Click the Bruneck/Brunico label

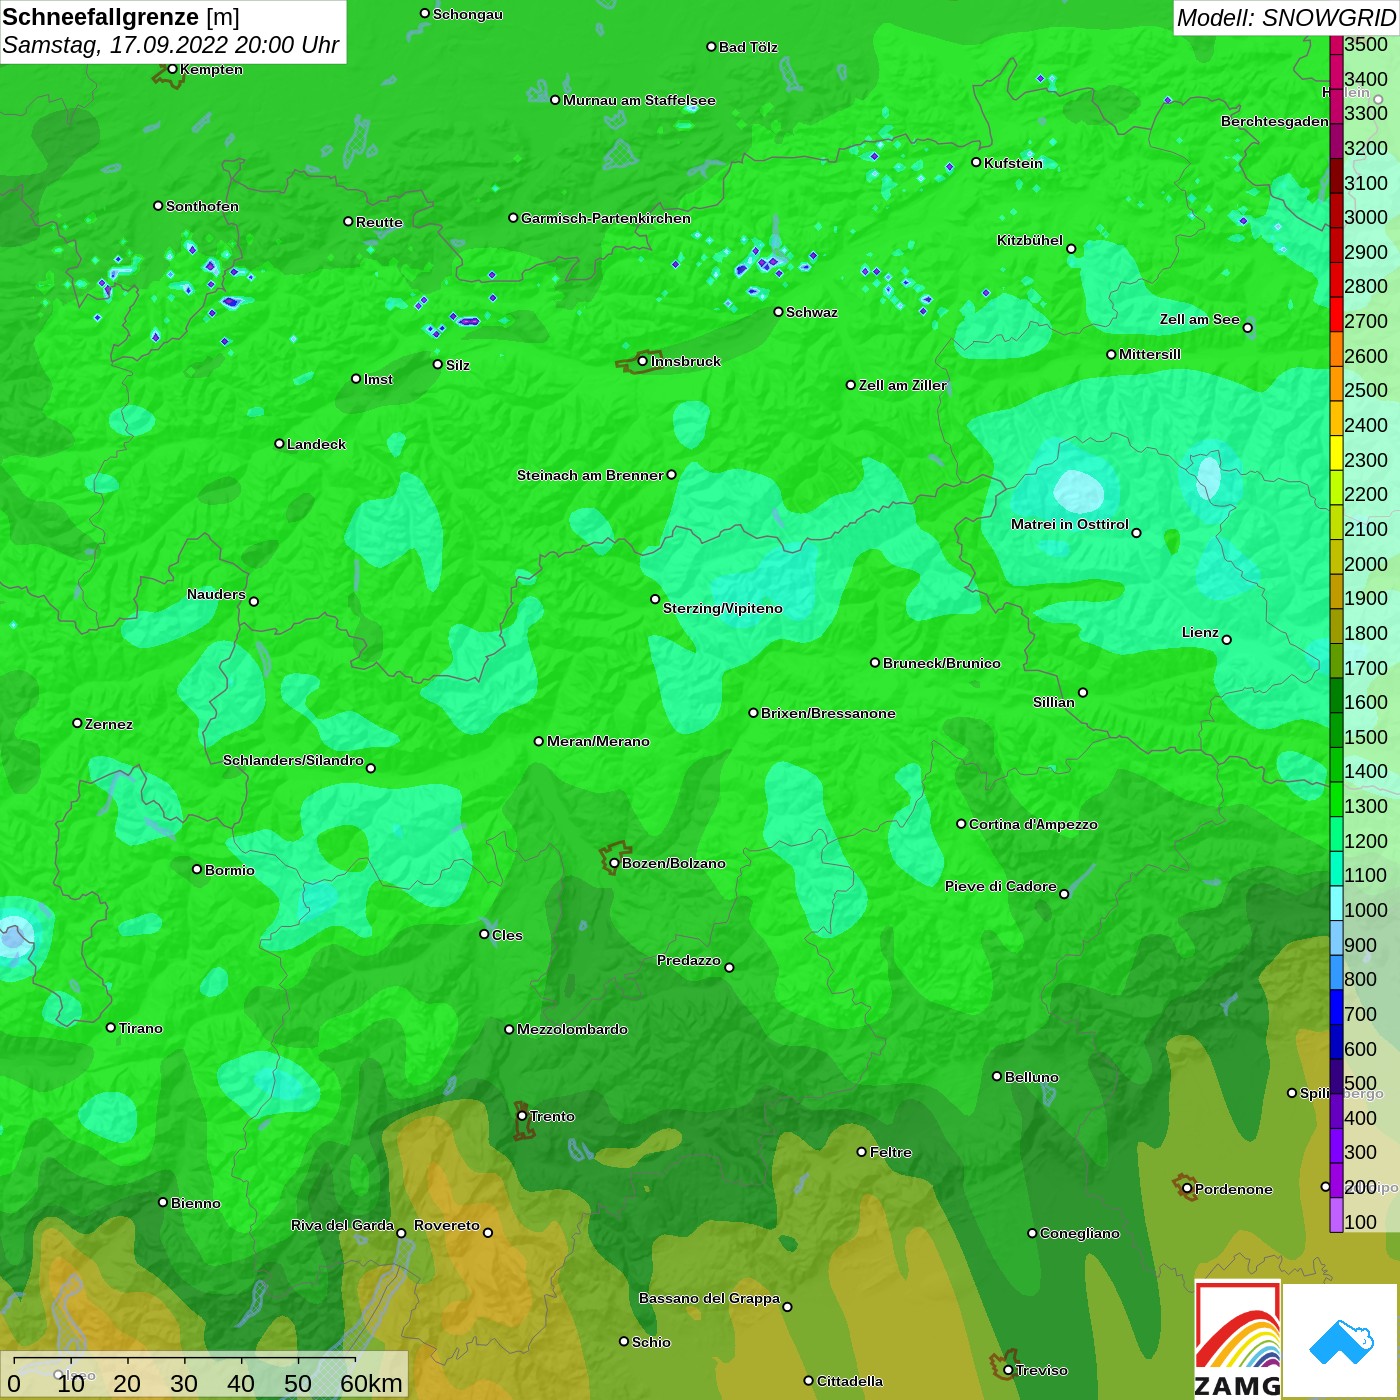click(941, 663)
